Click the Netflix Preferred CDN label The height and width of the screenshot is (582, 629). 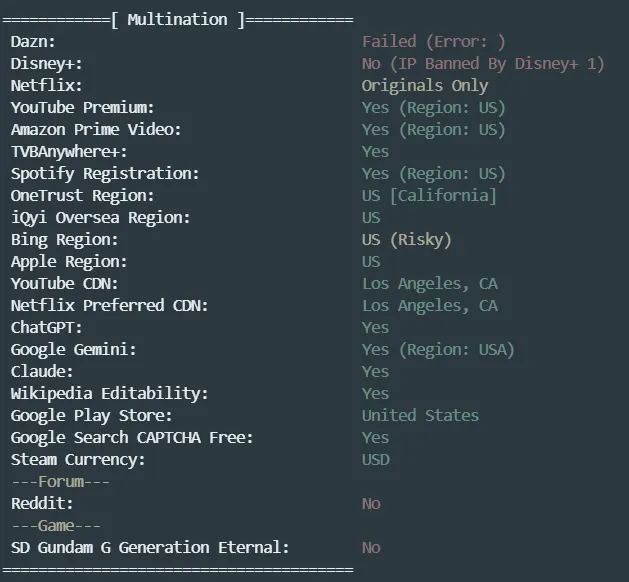click(109, 306)
